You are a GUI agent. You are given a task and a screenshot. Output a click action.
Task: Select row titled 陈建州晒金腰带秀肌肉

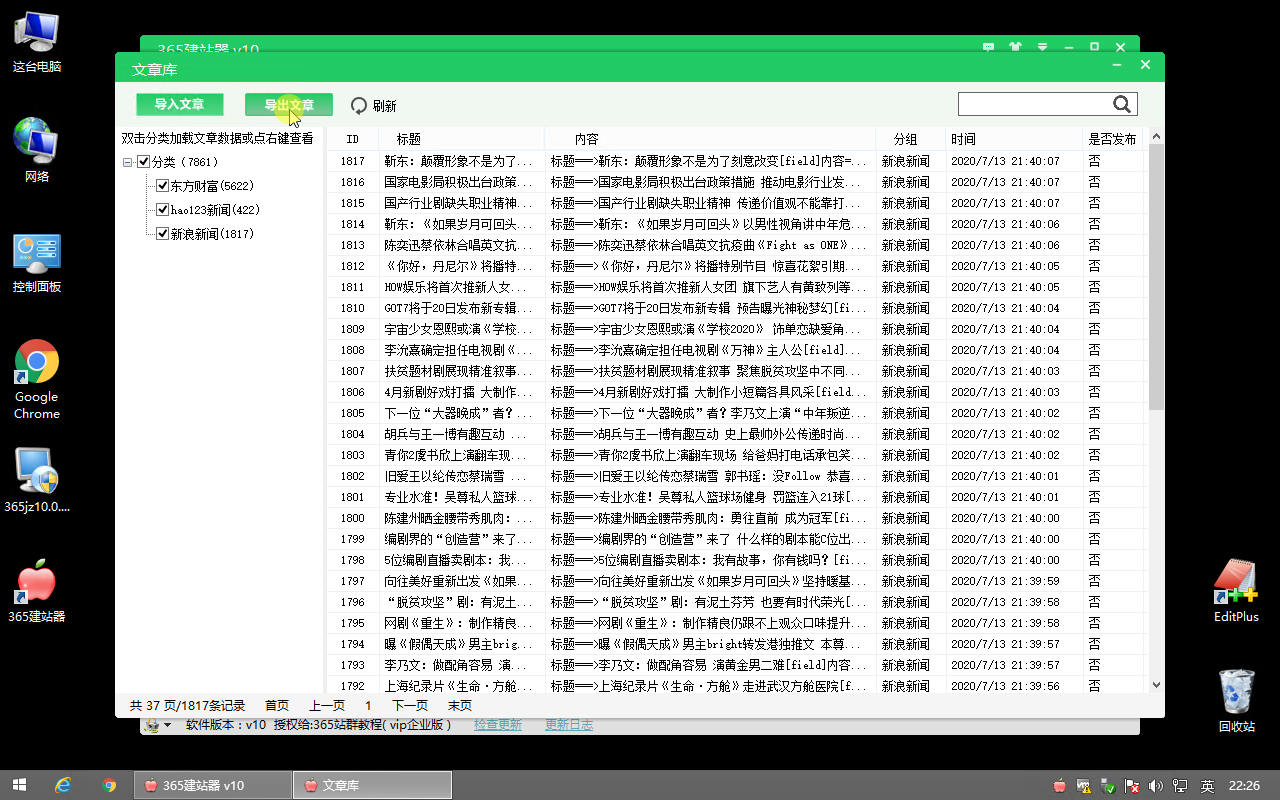click(736, 518)
